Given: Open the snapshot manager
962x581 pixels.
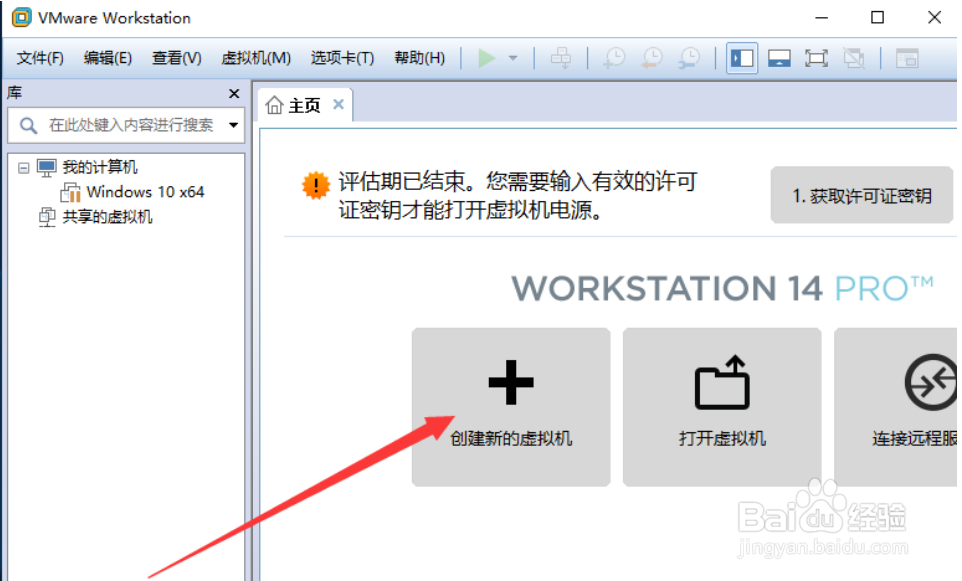Looking at the screenshot, I should pyautogui.click(x=689, y=58).
